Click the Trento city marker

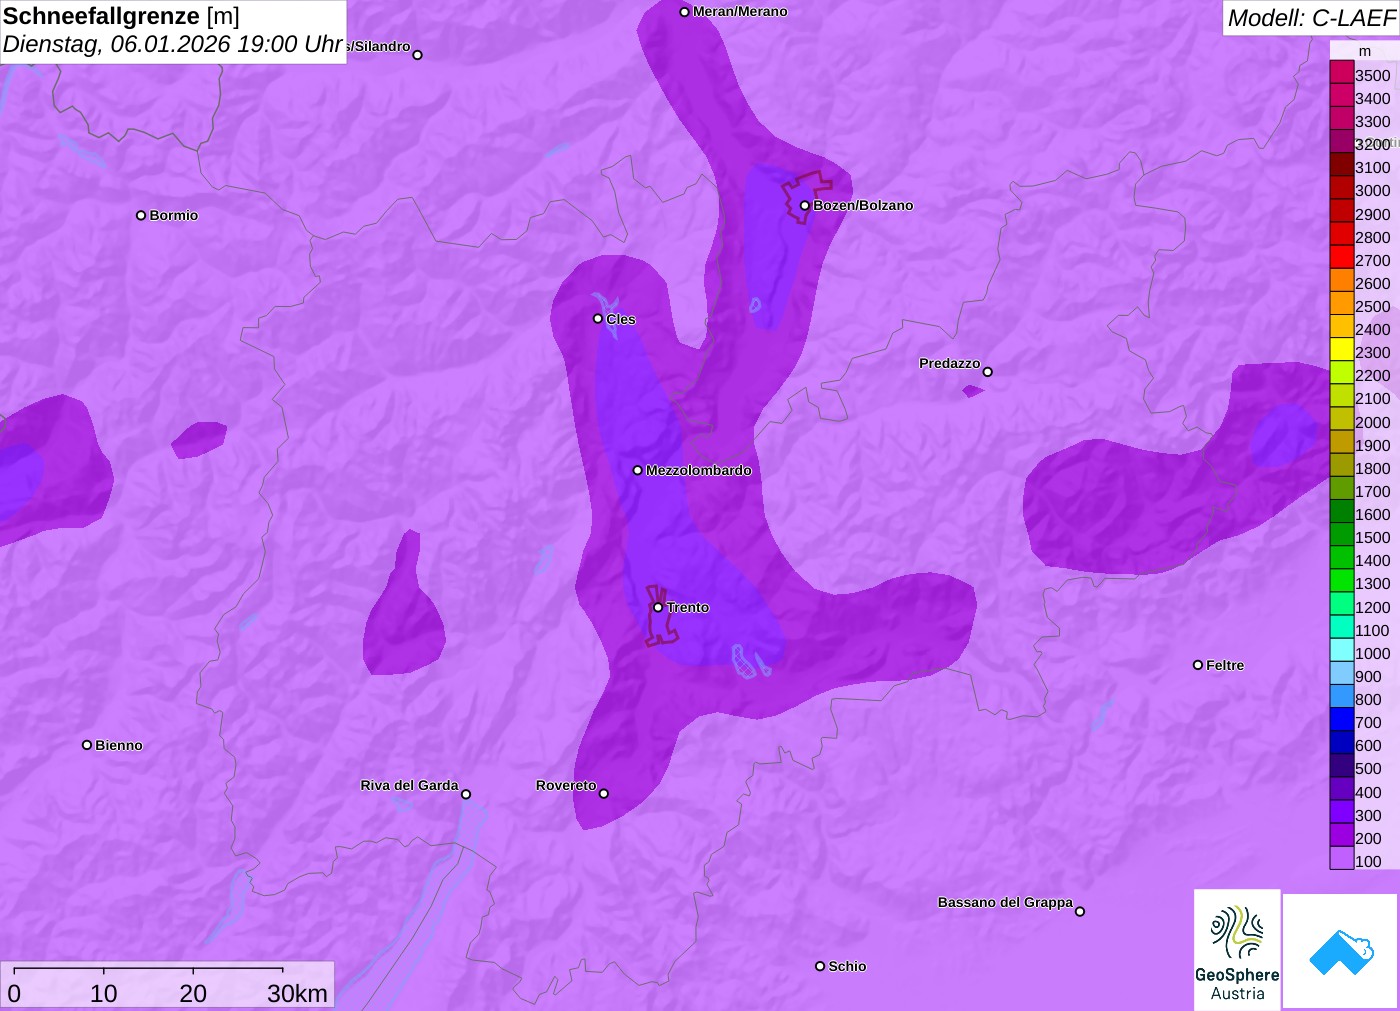pos(658,607)
